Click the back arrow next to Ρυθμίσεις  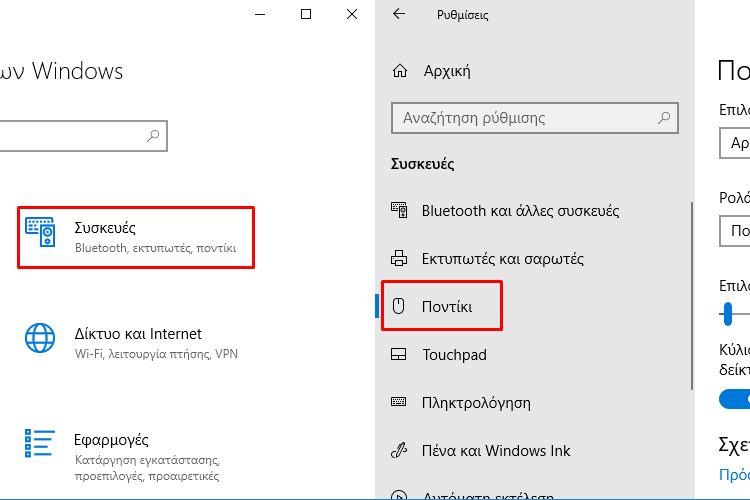[399, 14]
